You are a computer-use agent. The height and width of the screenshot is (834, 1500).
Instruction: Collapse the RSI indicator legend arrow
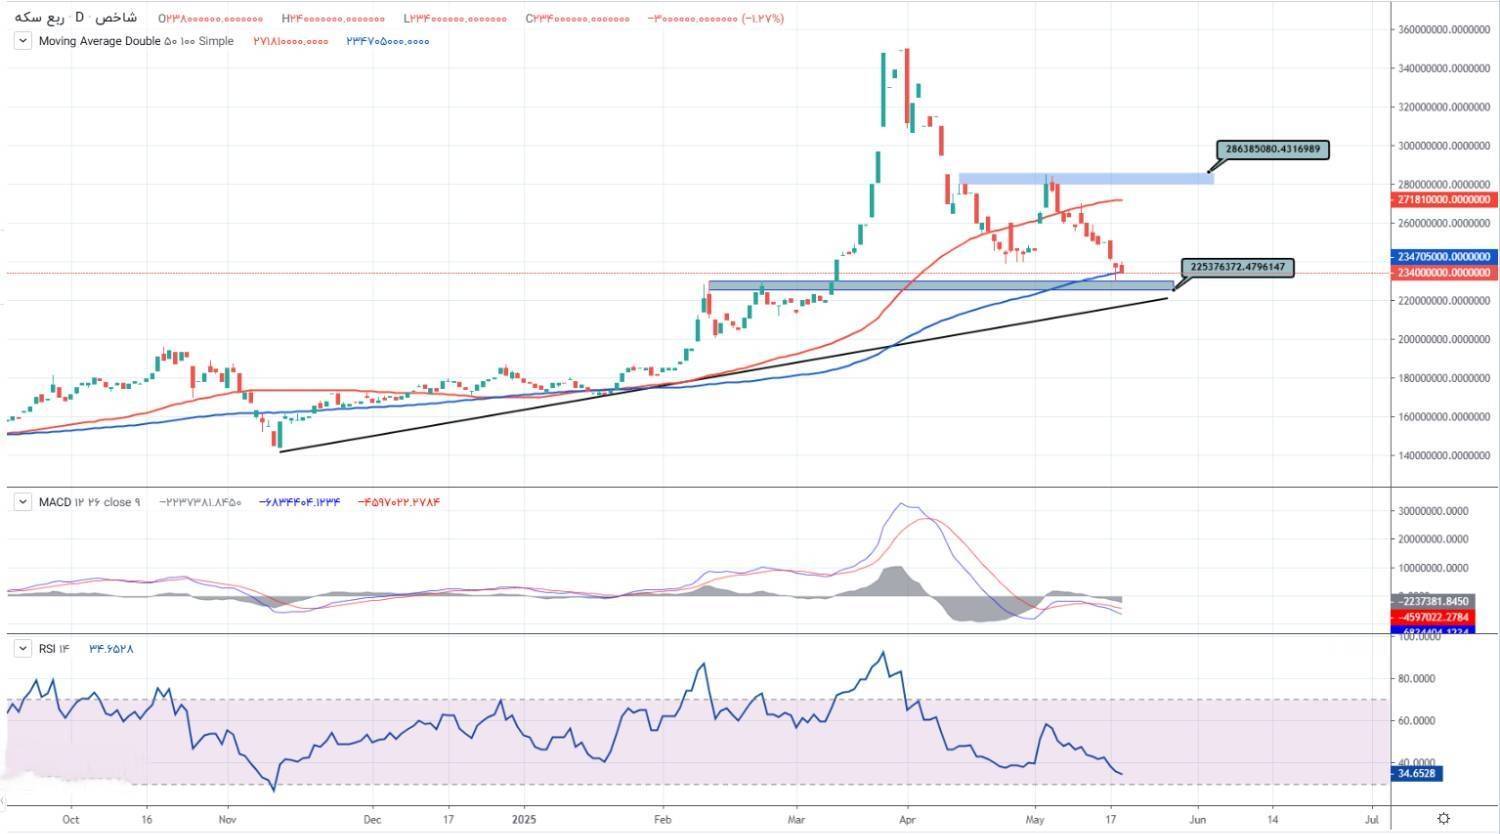22,649
